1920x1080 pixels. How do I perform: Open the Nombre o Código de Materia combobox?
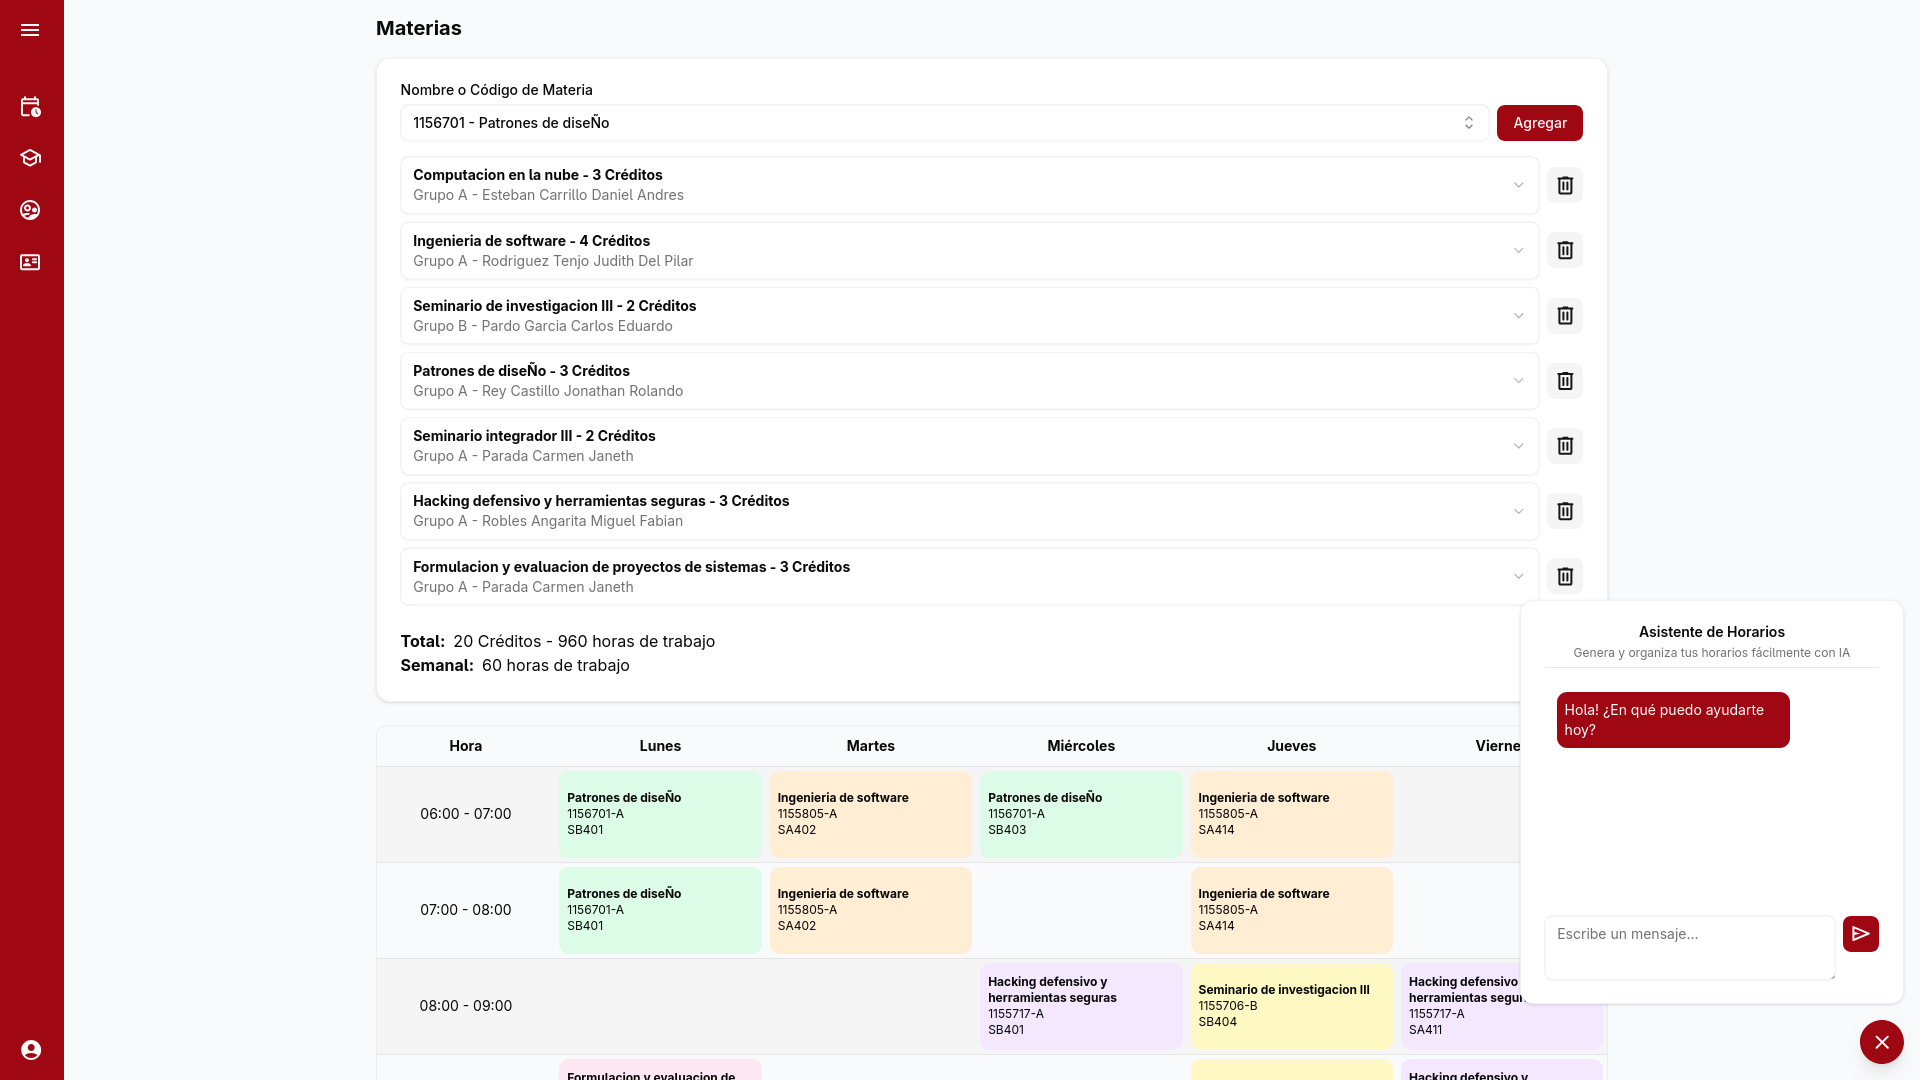(944, 123)
